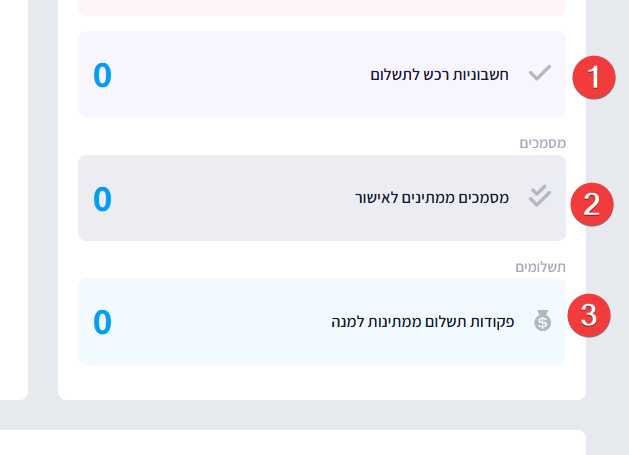Viewport: 629px width, 455px height.
Task: Click the red badge numbered 1
Action: point(594,78)
